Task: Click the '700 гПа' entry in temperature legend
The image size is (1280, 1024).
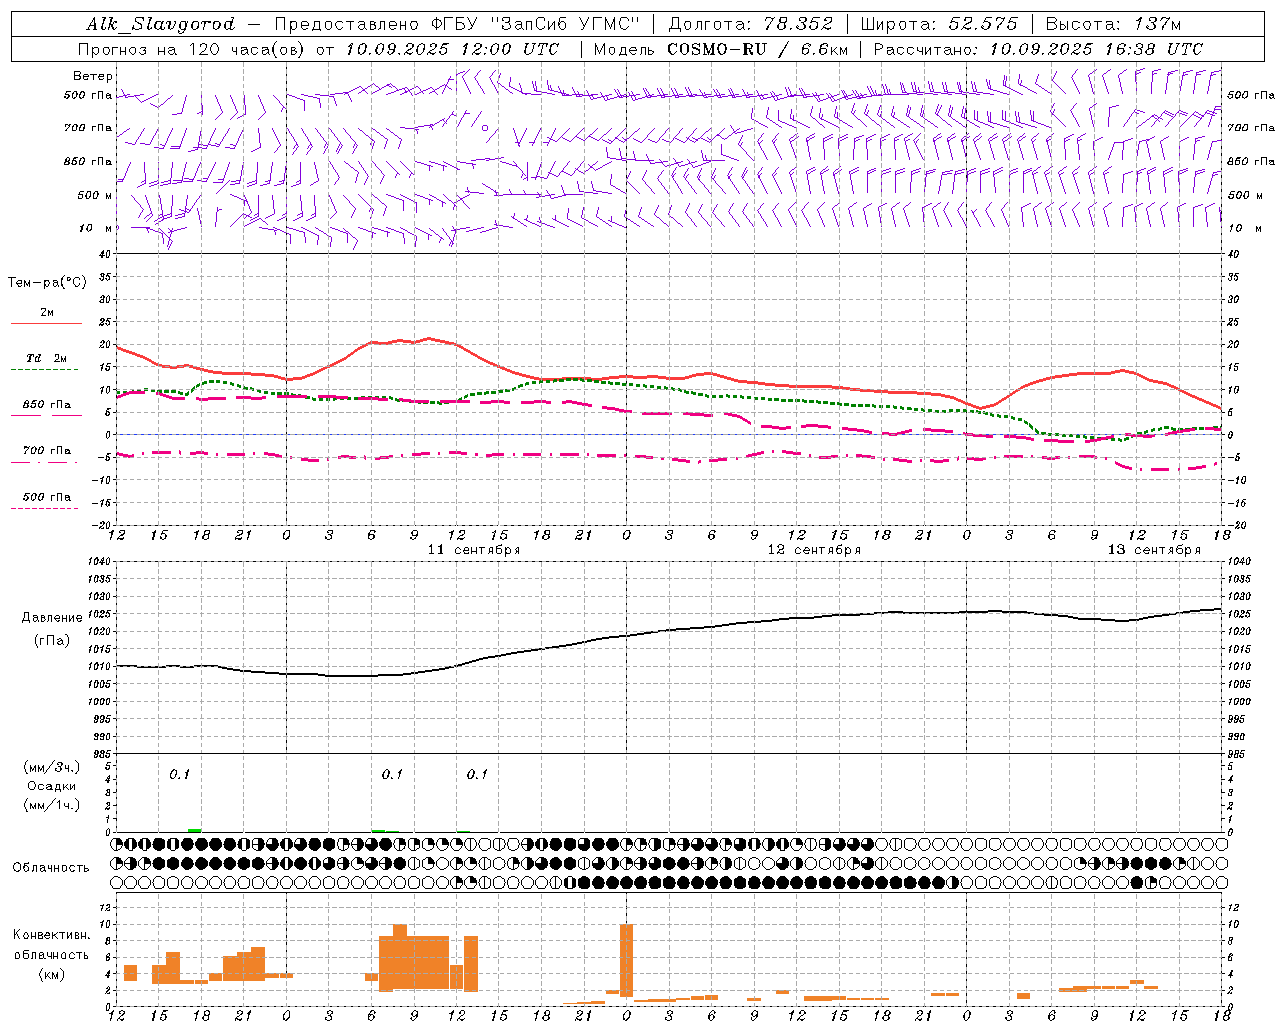Action: [x=47, y=451]
